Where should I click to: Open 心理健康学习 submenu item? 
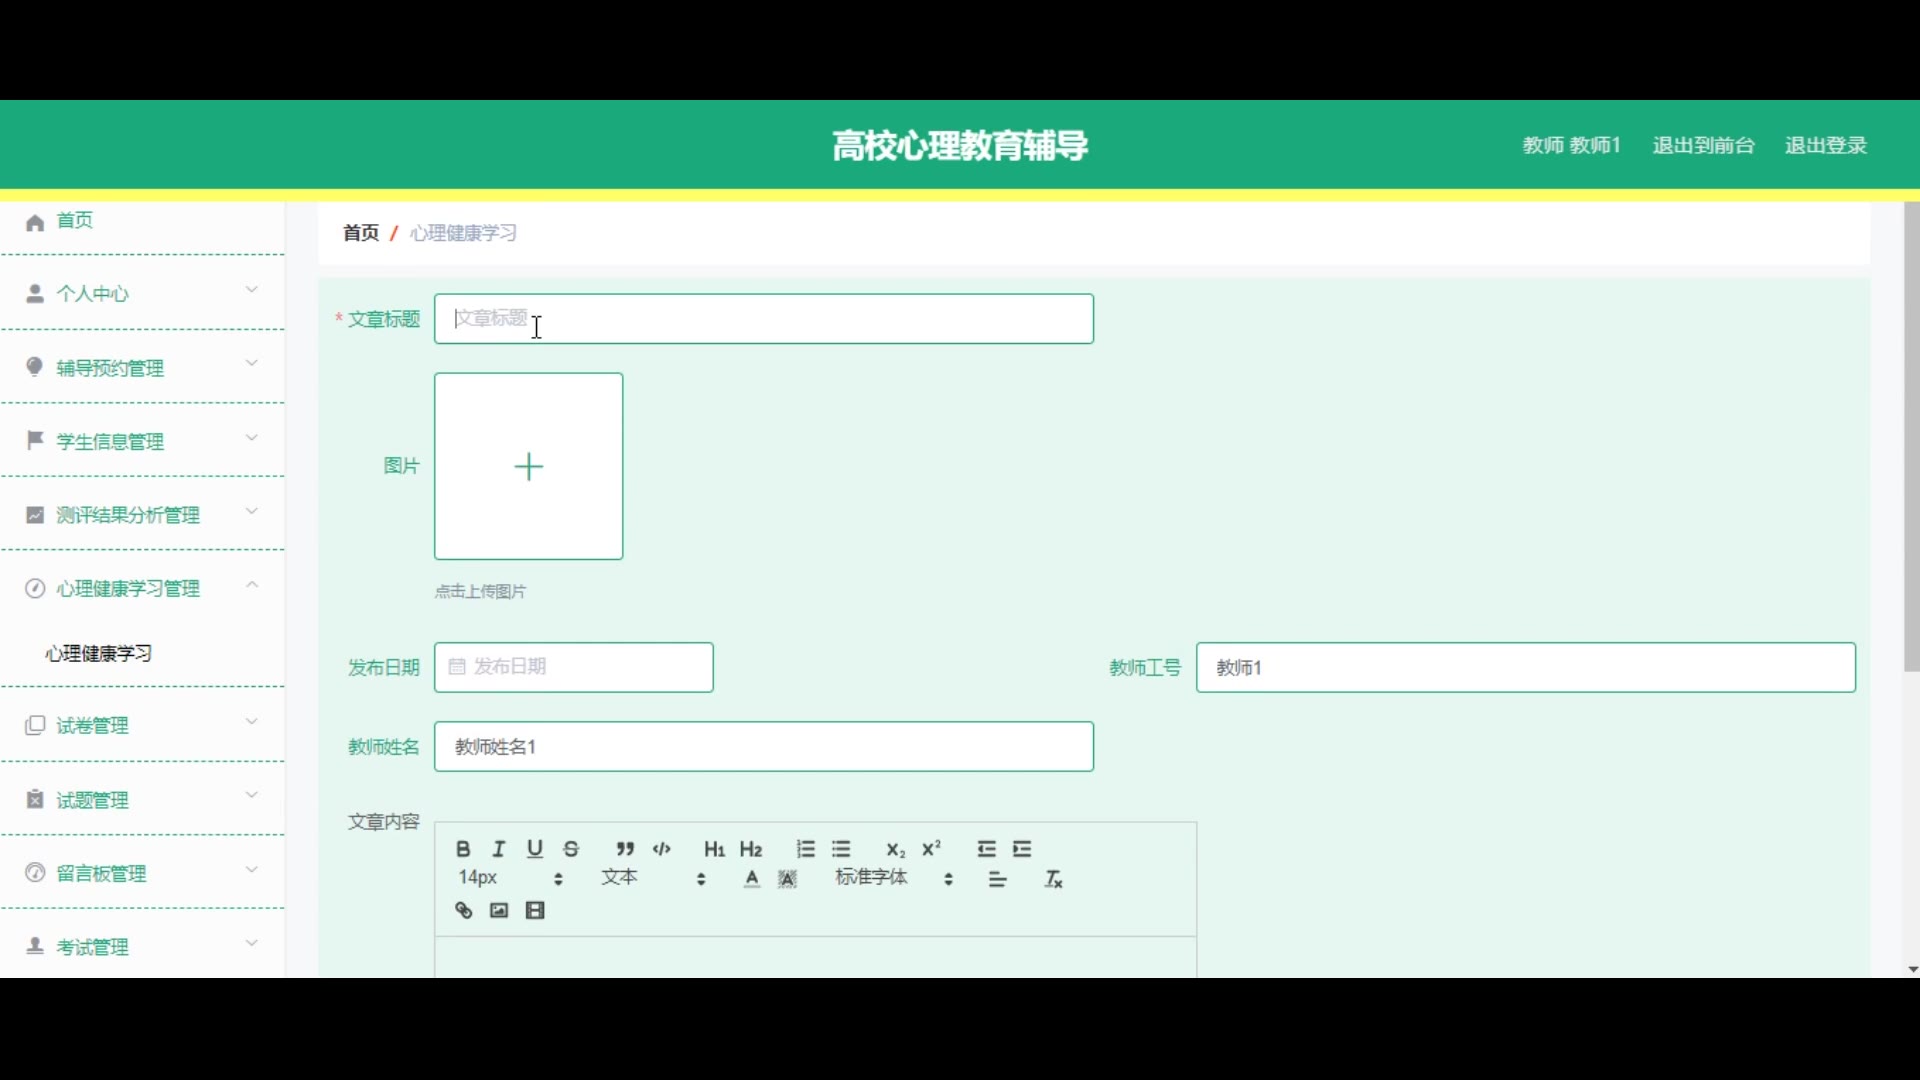pyautogui.click(x=99, y=653)
